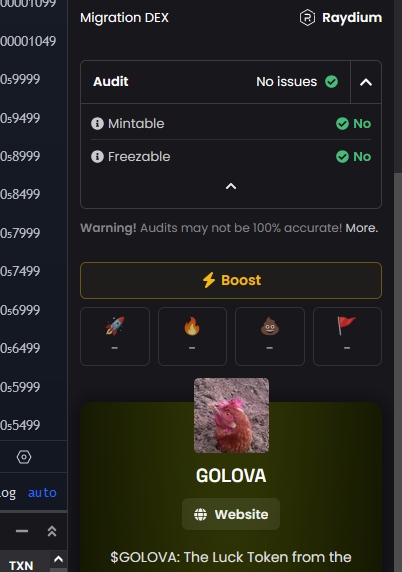The width and height of the screenshot is (402, 572).
Task: Open the GOLOVA Website link
Action: [231, 514]
